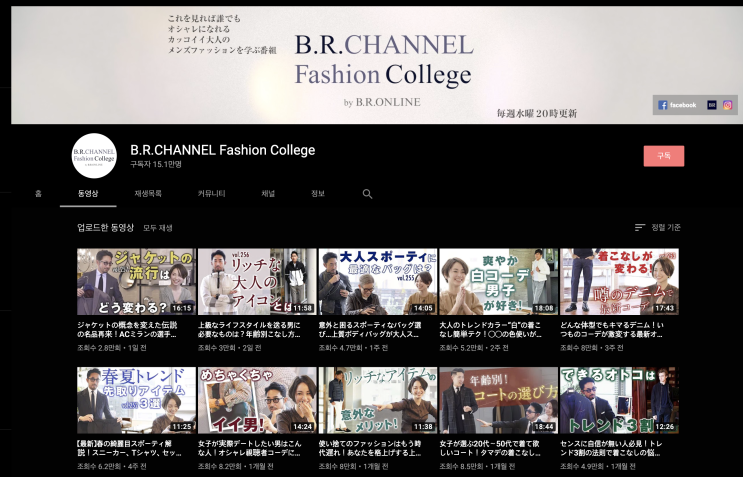This screenshot has width=743, height=477.
Task: Open the 14:24 めちゃくちゃイイ男 video thumbnail
Action: point(257,400)
